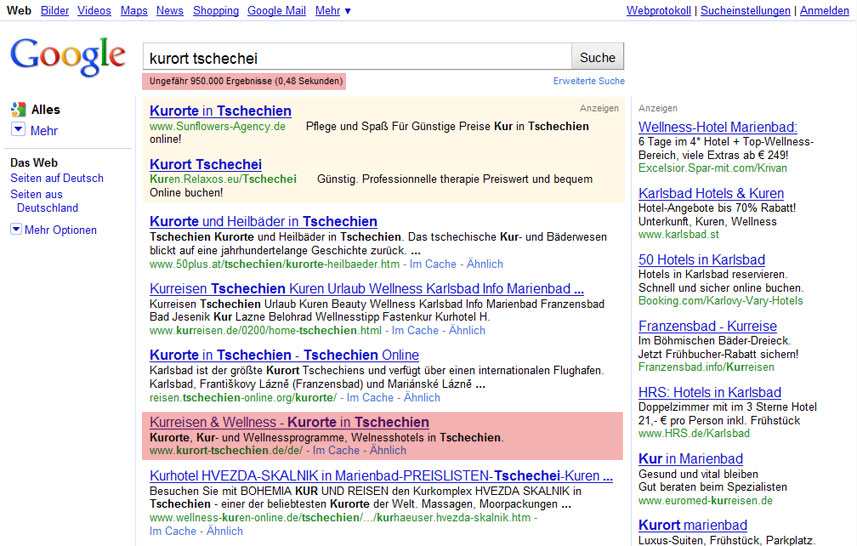857x546 pixels.
Task: Open the Webprotokoll link
Action: [659, 10]
